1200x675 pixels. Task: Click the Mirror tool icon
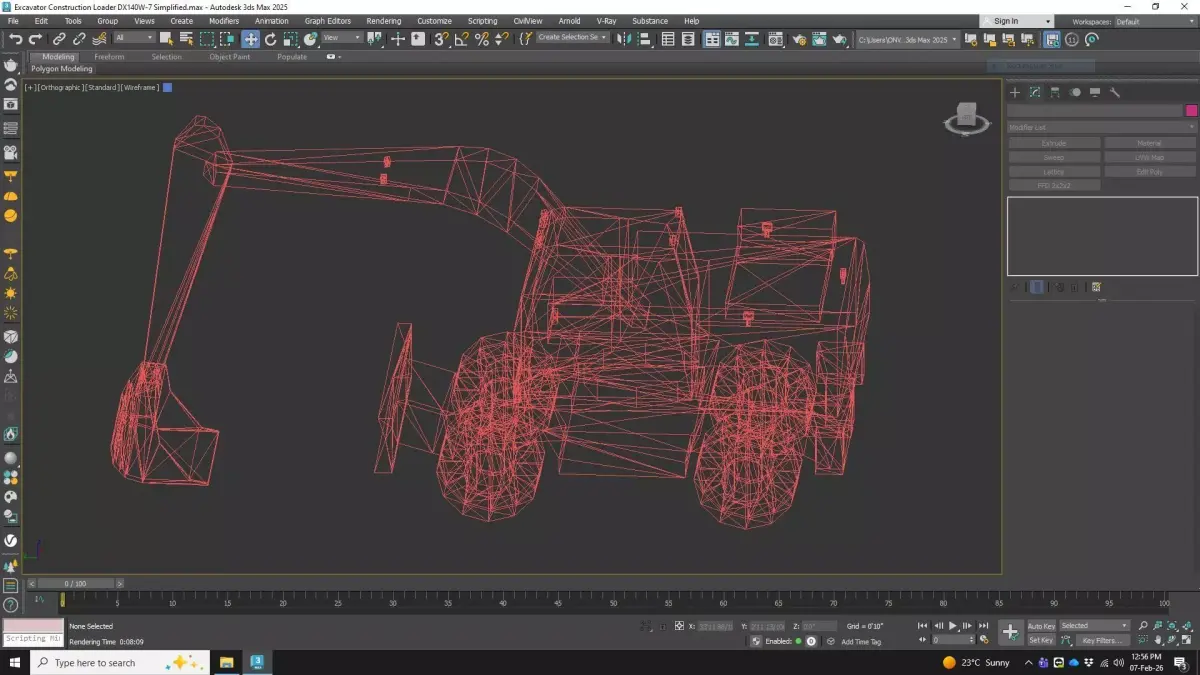click(x=622, y=39)
